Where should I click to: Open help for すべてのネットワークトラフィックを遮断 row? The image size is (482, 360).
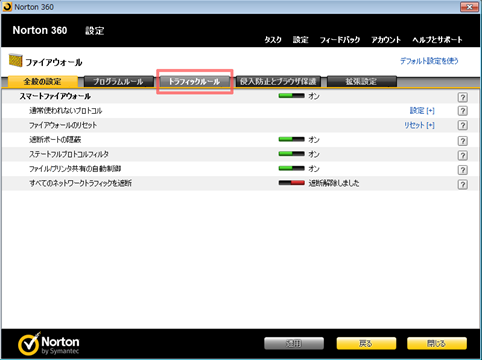tap(462, 184)
